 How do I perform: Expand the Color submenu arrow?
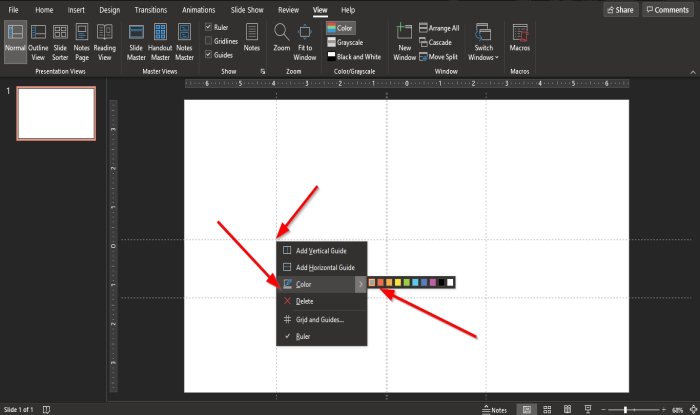tap(361, 284)
